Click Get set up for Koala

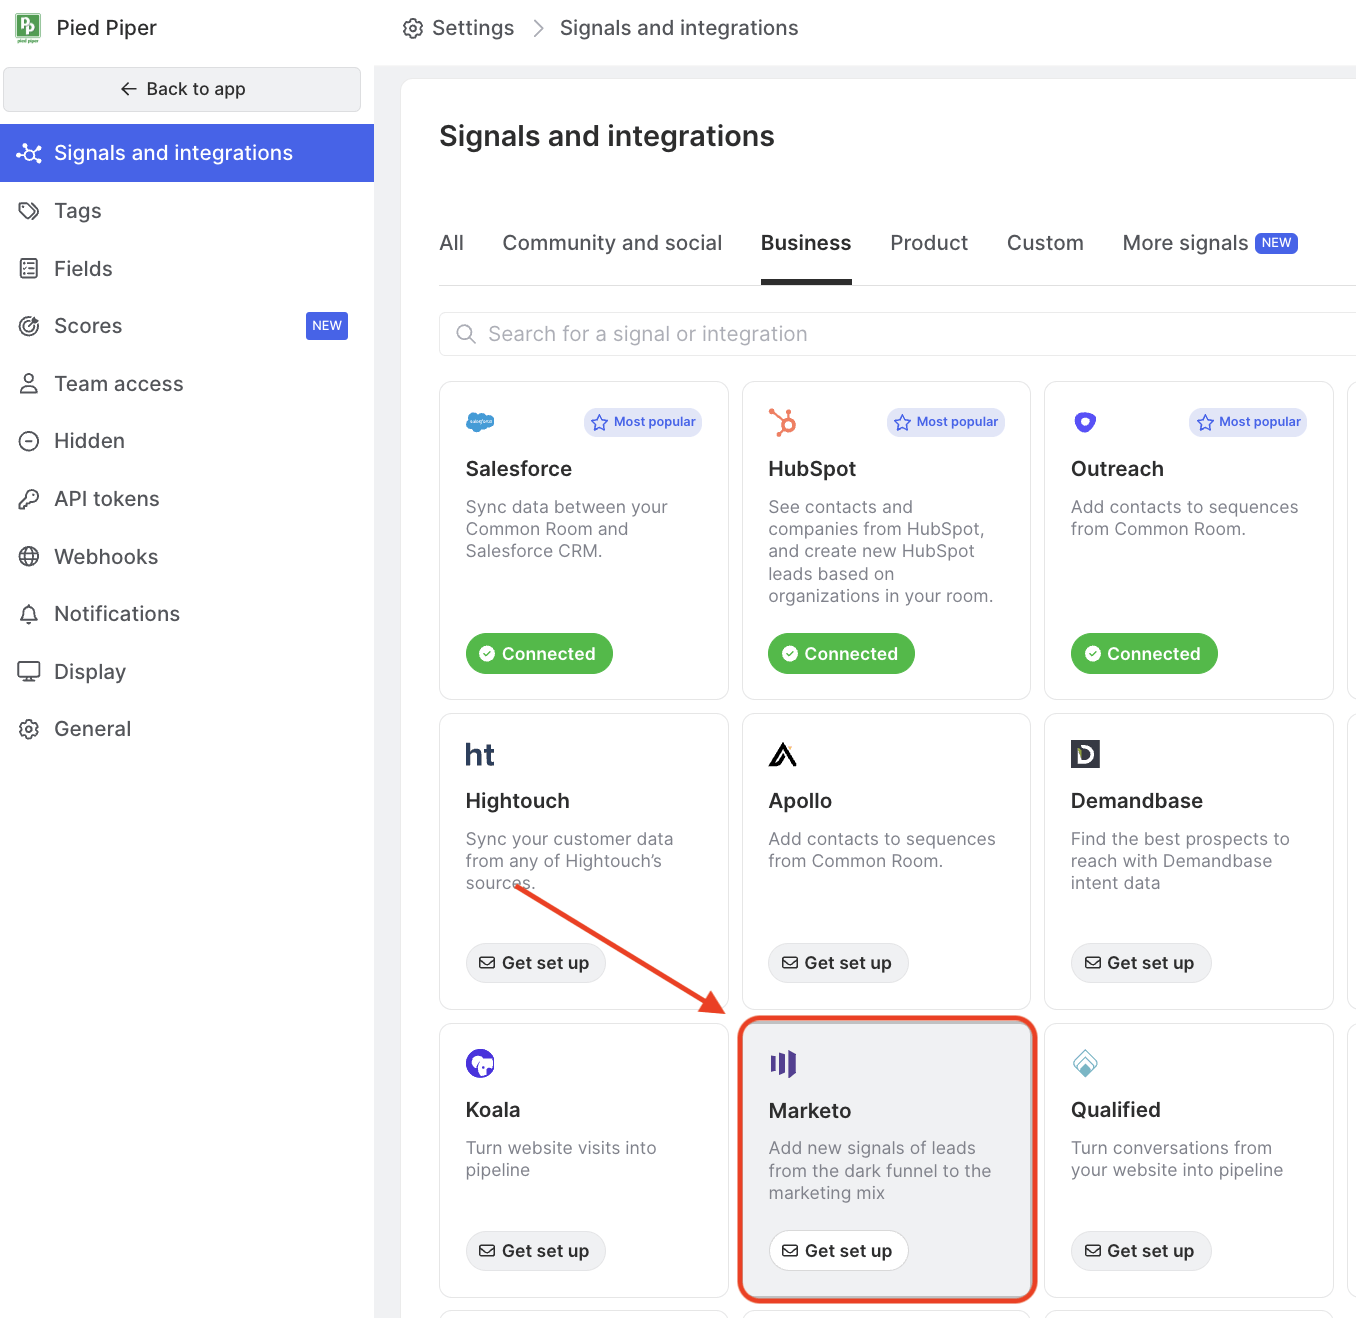(535, 1251)
